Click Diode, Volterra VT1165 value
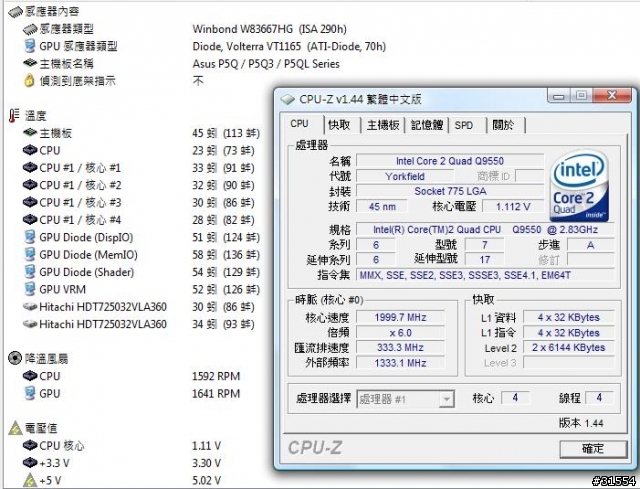The height and width of the screenshot is (489, 640). (x=289, y=46)
